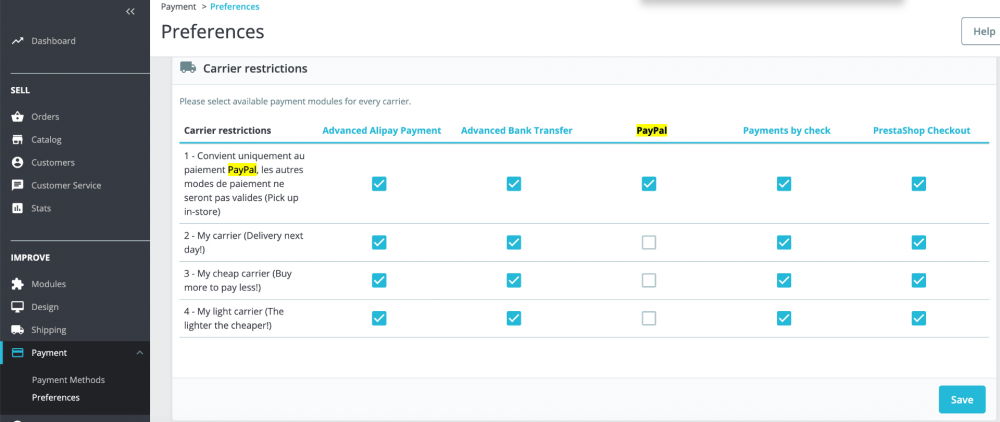
Task: Click the Catalog store icon
Action: (17, 139)
